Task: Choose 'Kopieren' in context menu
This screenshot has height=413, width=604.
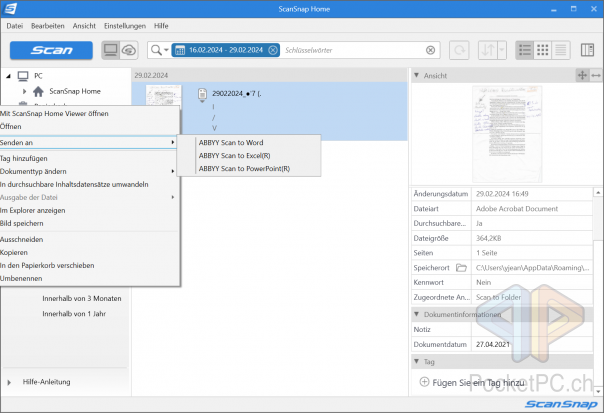Action: click(89, 252)
